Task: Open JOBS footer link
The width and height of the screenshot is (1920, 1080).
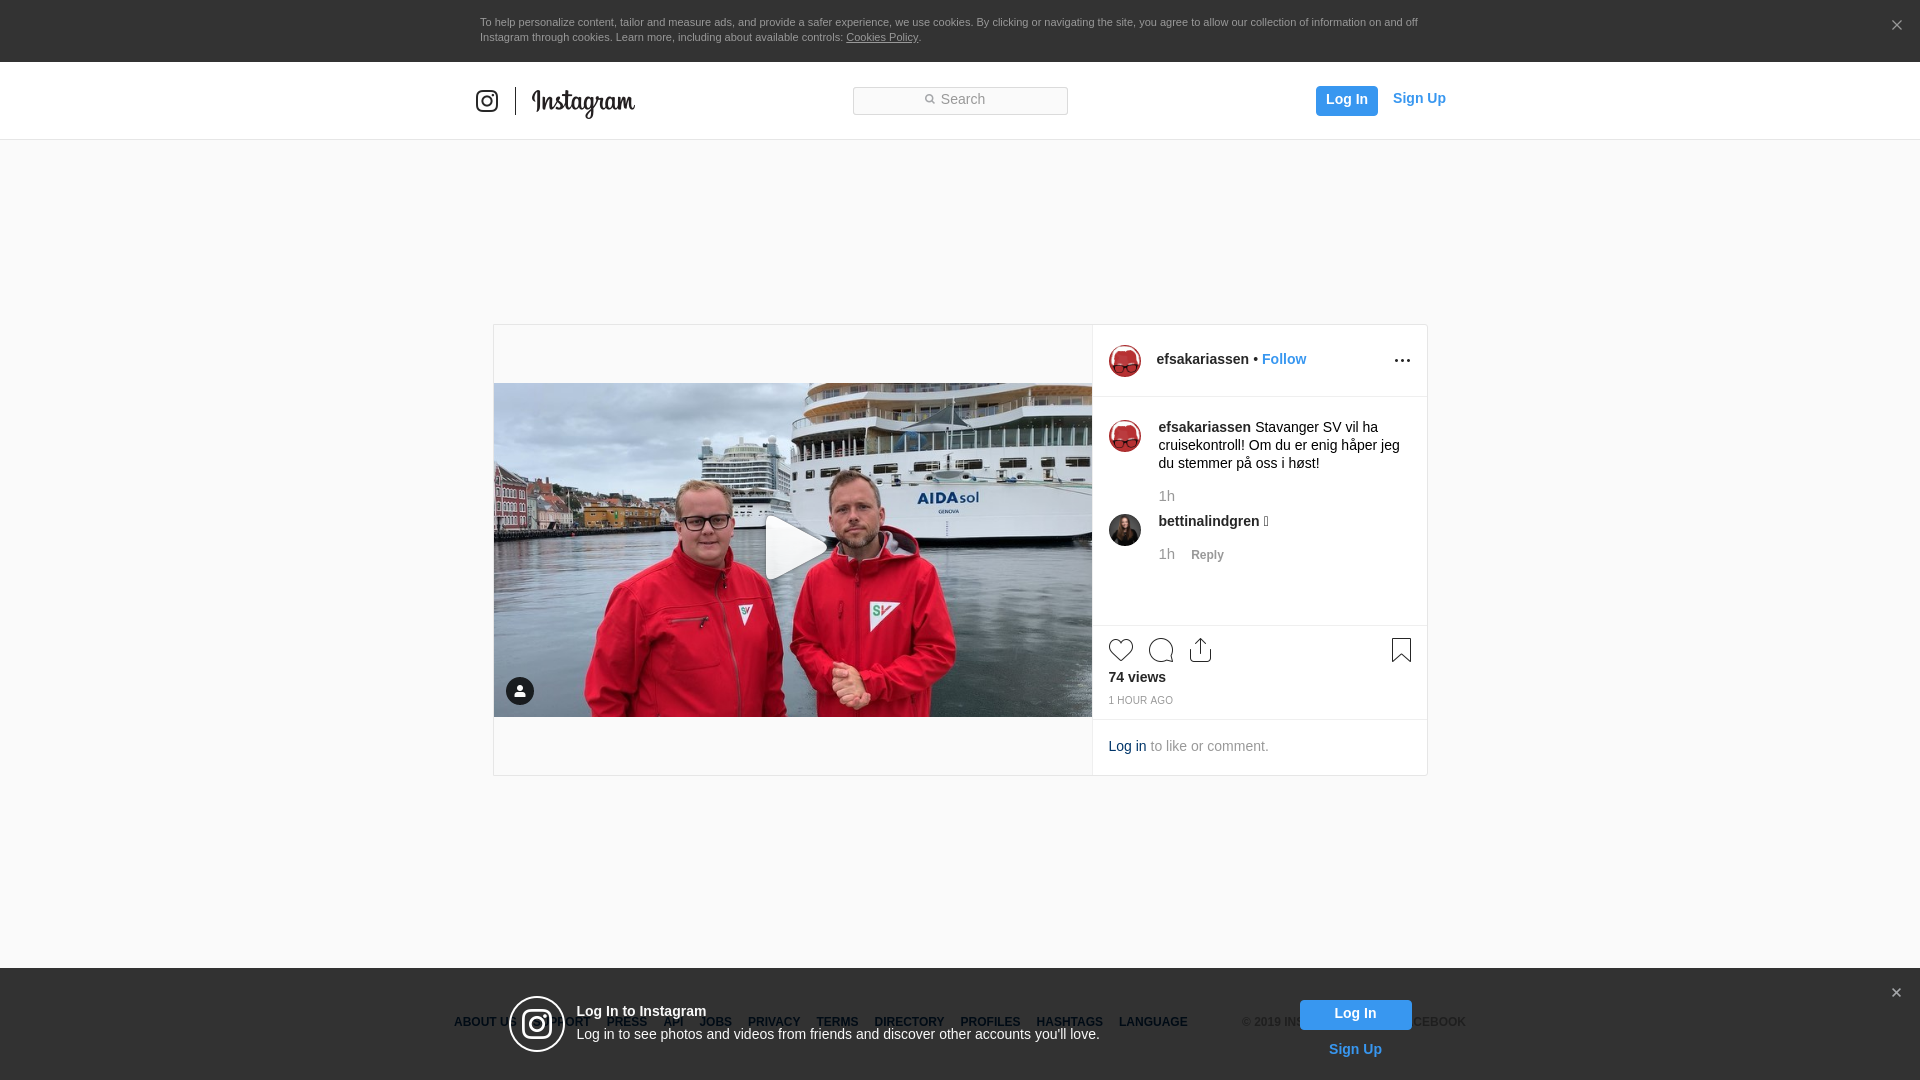Action: (x=715, y=1022)
